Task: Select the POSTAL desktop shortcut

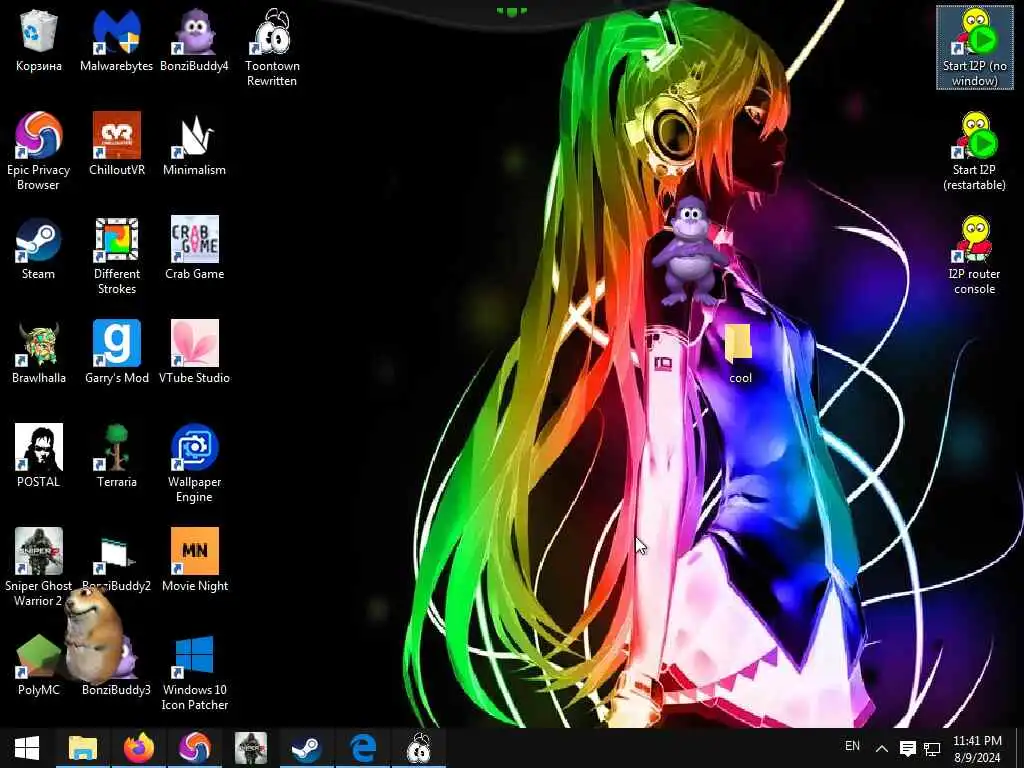Action: (x=39, y=456)
